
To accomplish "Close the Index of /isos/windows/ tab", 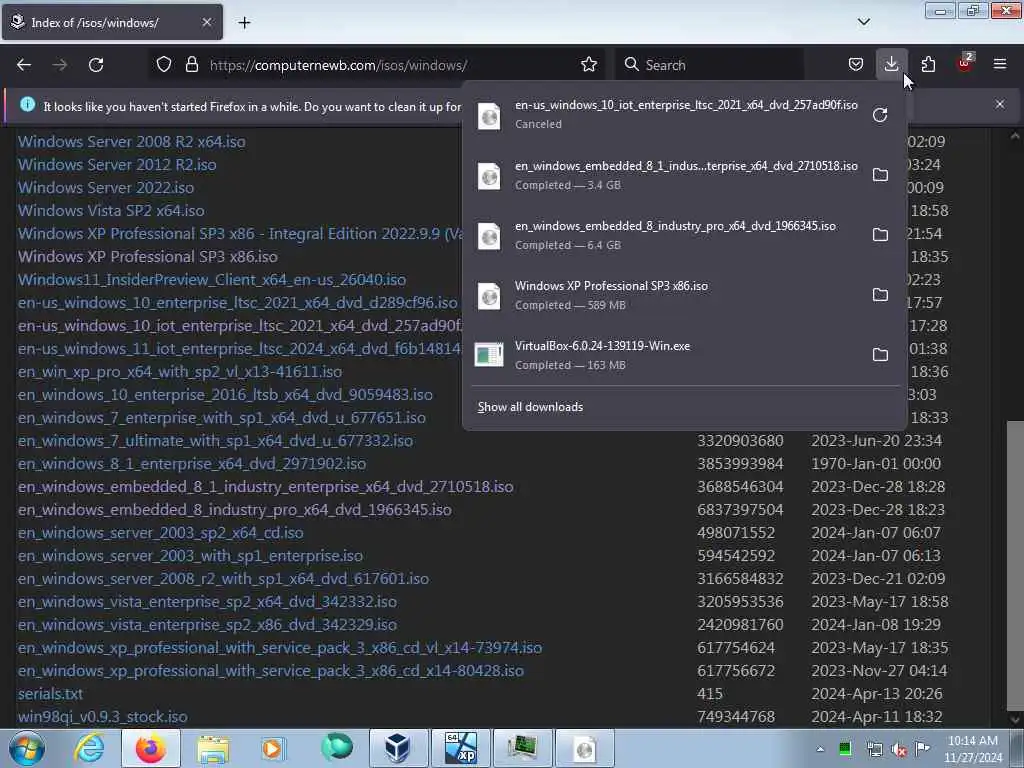I will coord(206,22).
